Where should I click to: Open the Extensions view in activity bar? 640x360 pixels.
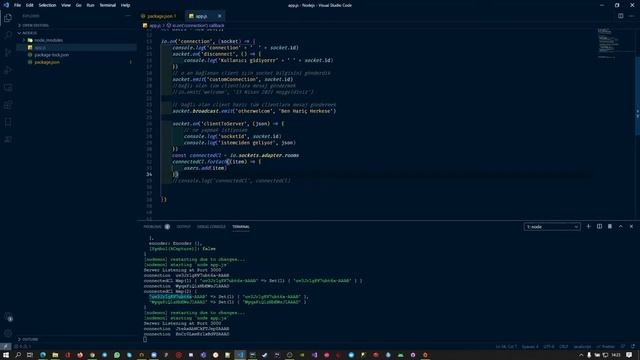[x=8, y=105]
